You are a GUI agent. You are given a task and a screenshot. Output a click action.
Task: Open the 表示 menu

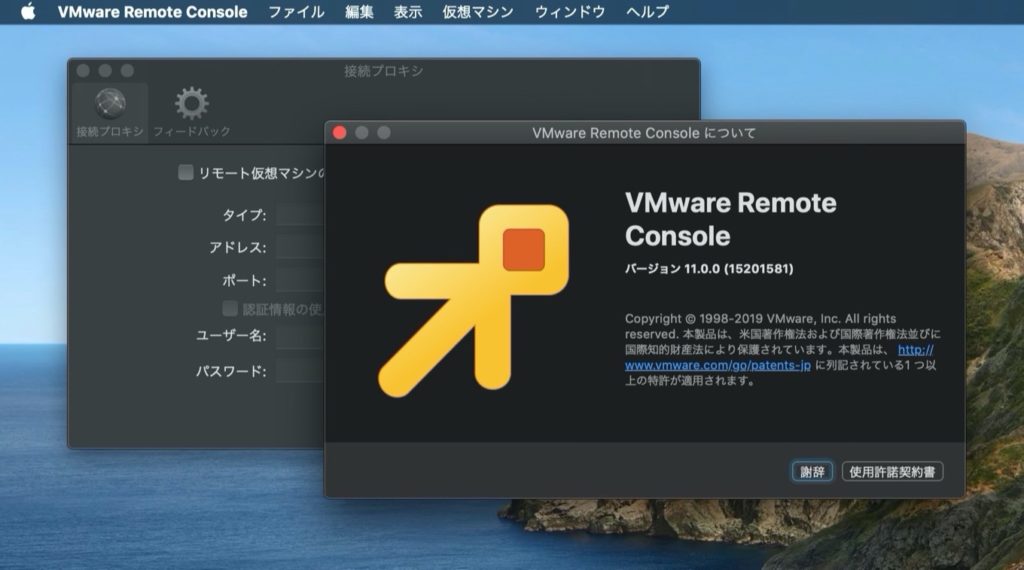coord(408,12)
